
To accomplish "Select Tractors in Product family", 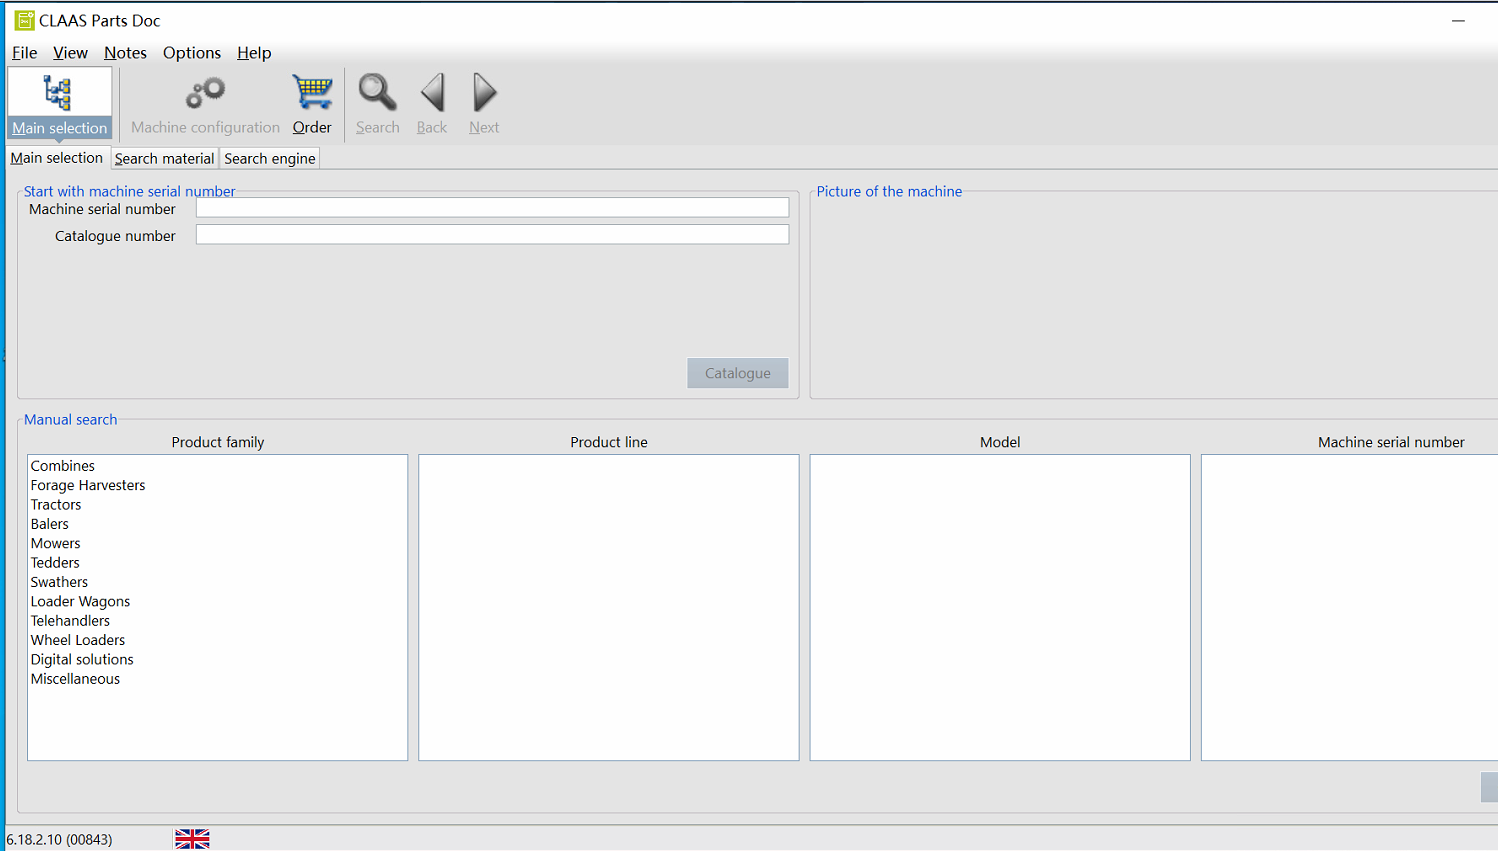I will (217, 505).
